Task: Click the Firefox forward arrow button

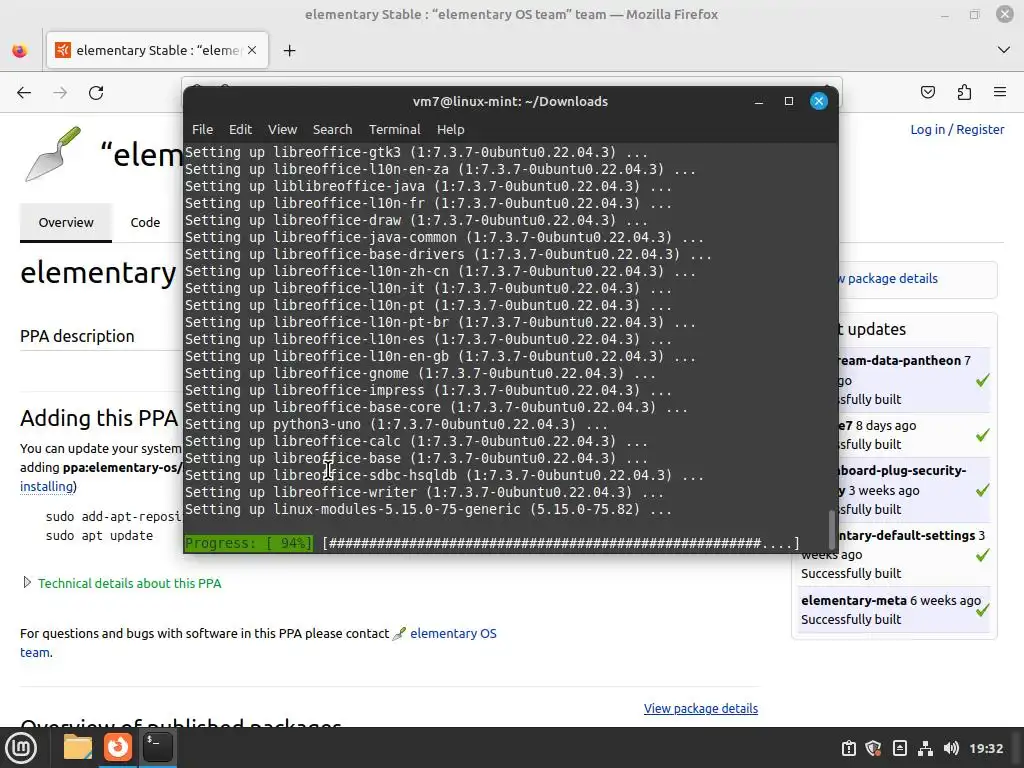Action: [60, 93]
